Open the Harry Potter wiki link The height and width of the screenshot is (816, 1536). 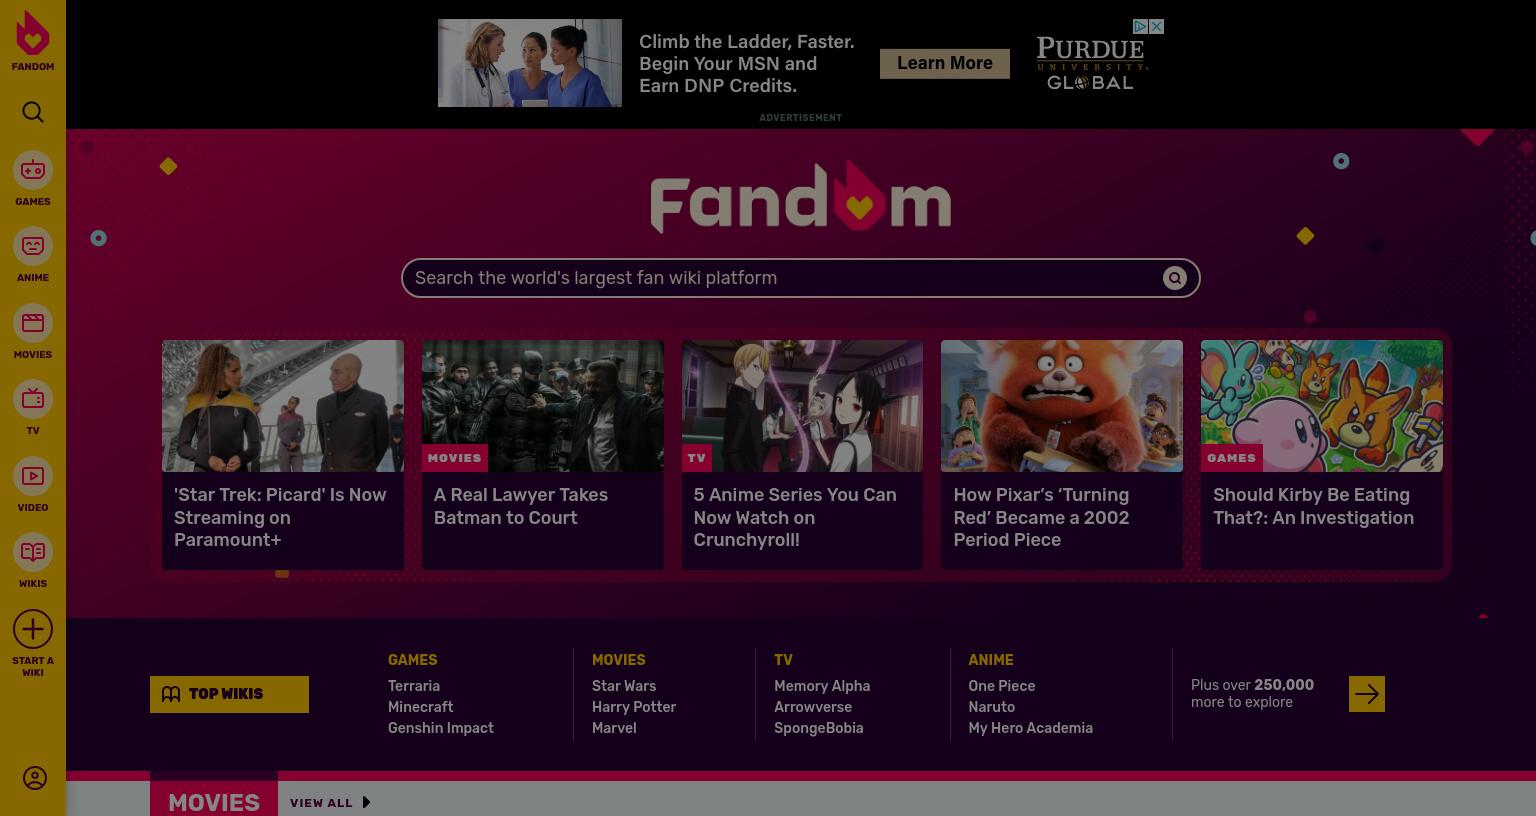pyautogui.click(x=634, y=707)
